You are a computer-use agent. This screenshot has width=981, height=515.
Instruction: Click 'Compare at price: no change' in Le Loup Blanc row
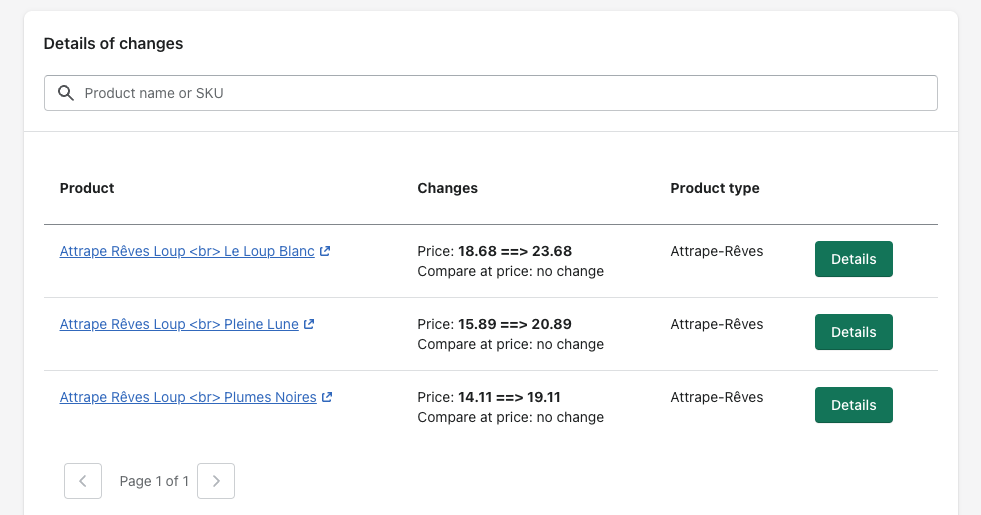click(x=511, y=272)
